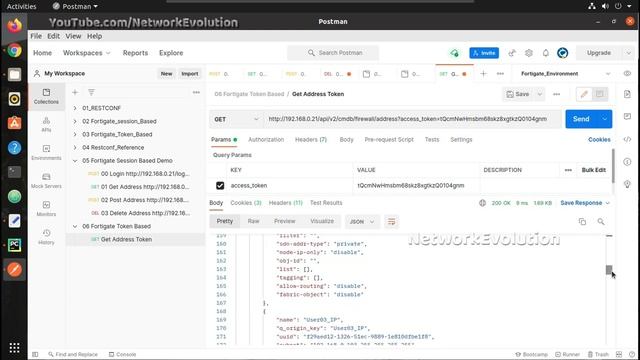Image resolution: width=640 pixels, height=360 pixels.
Task: Switch to the Headers (7) request tab
Action: (x=311, y=140)
